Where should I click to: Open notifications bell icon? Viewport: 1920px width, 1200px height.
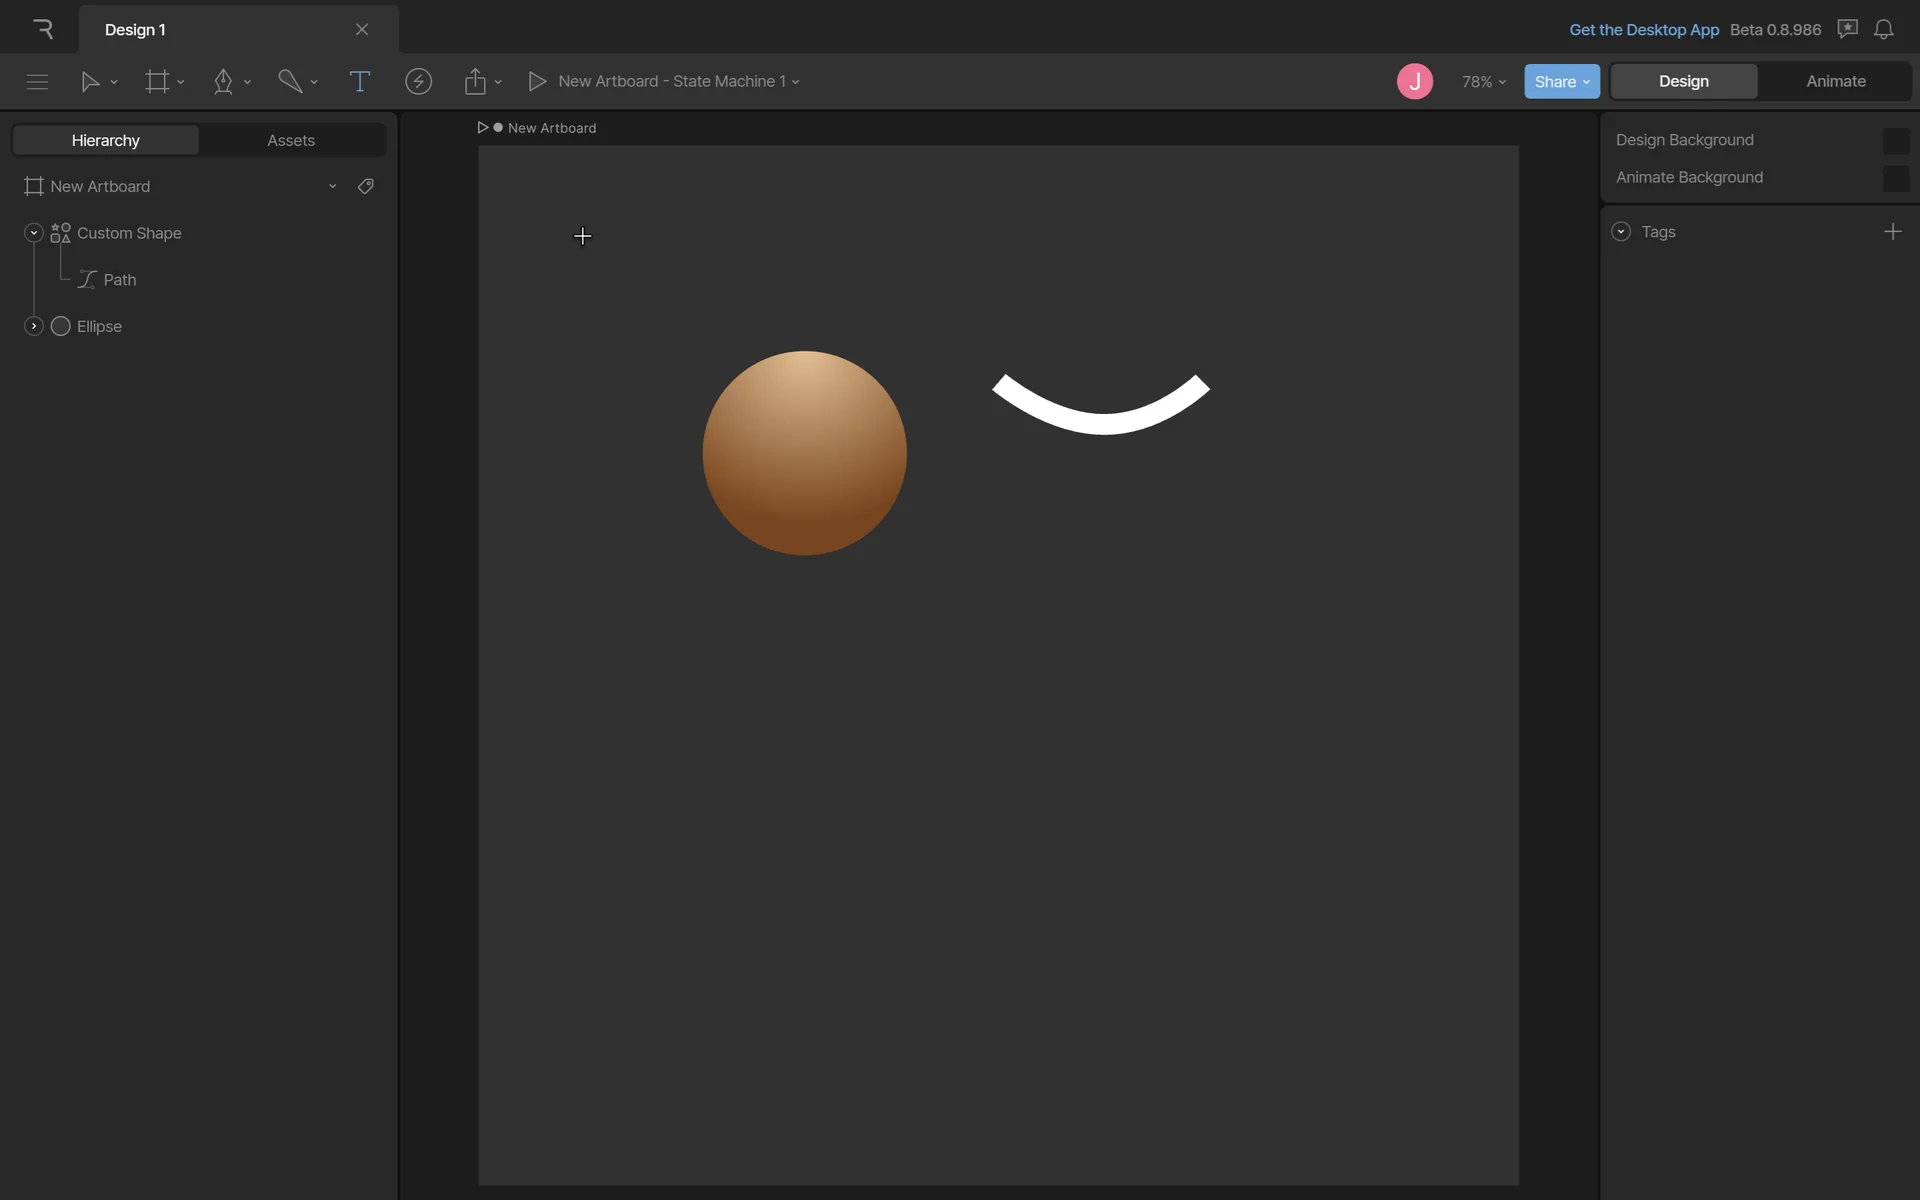pyautogui.click(x=1883, y=30)
